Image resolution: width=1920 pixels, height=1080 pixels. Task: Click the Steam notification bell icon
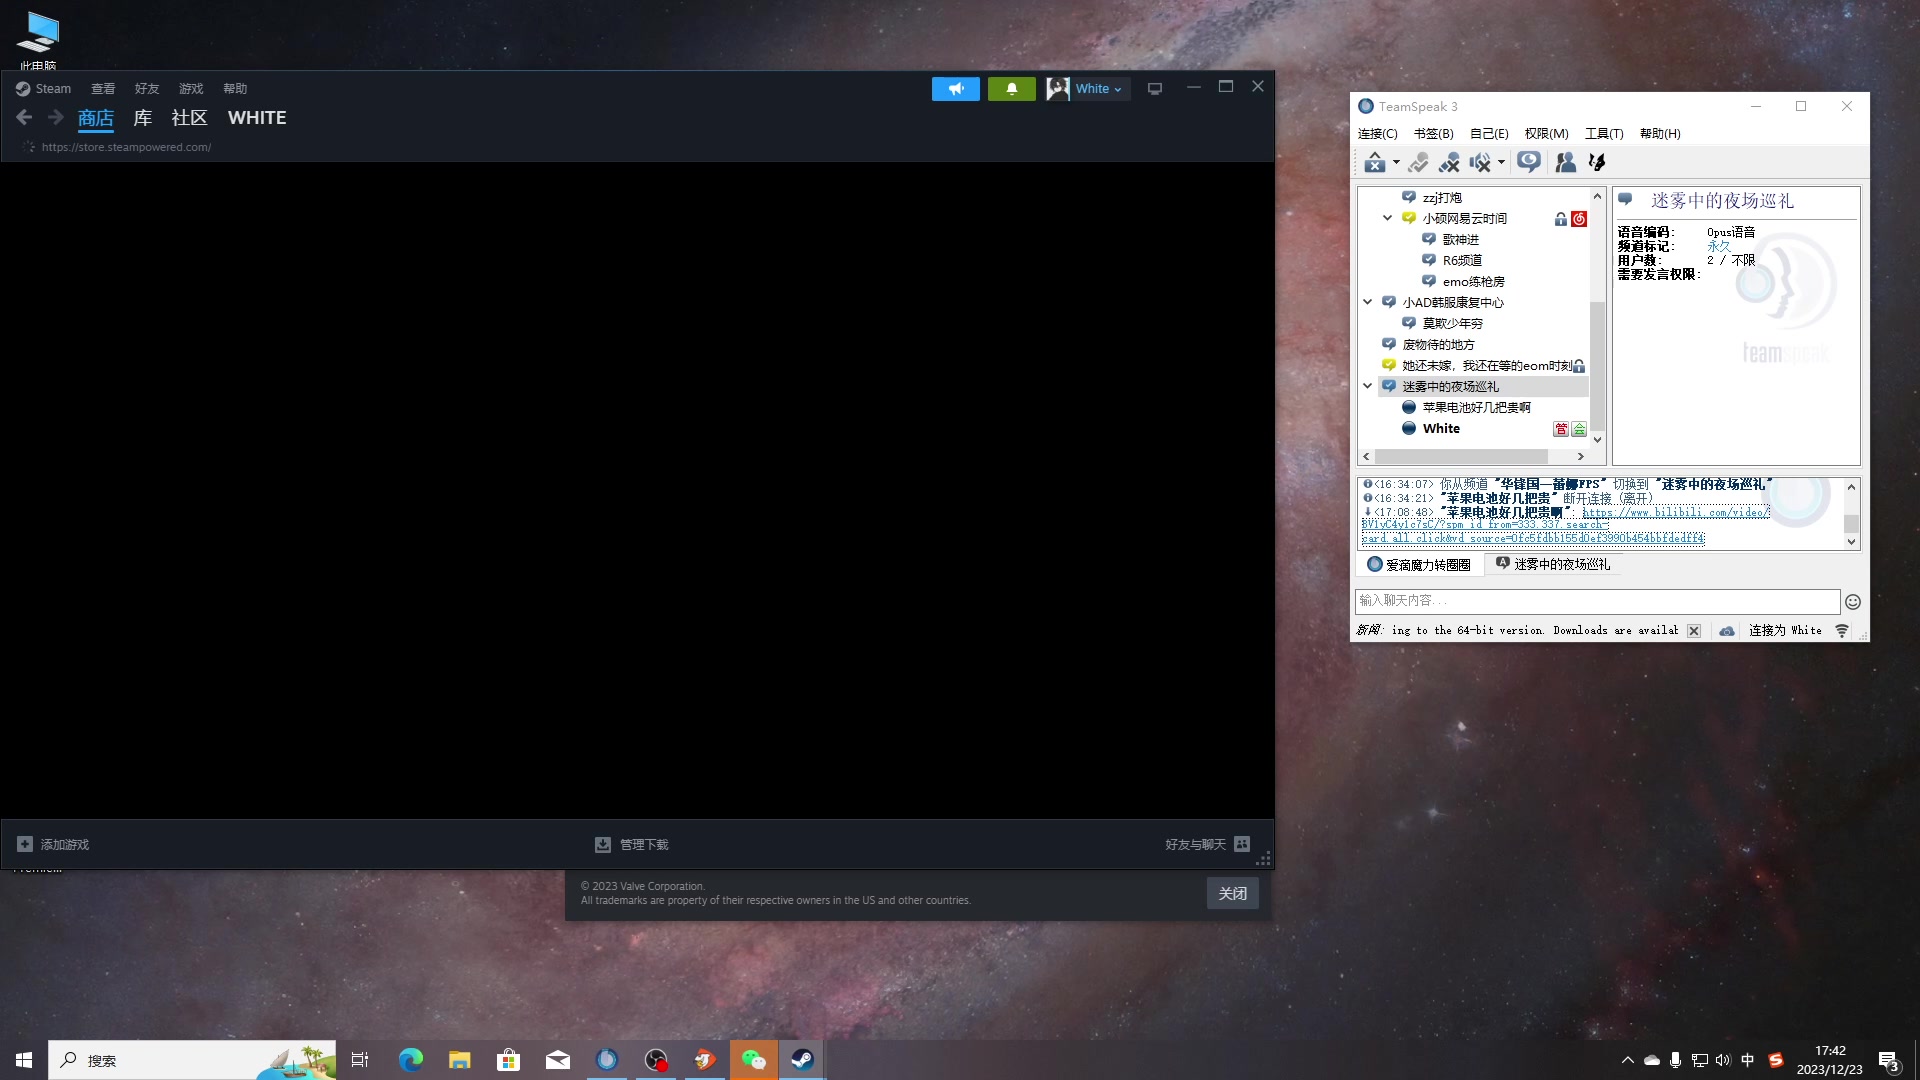1010,87
